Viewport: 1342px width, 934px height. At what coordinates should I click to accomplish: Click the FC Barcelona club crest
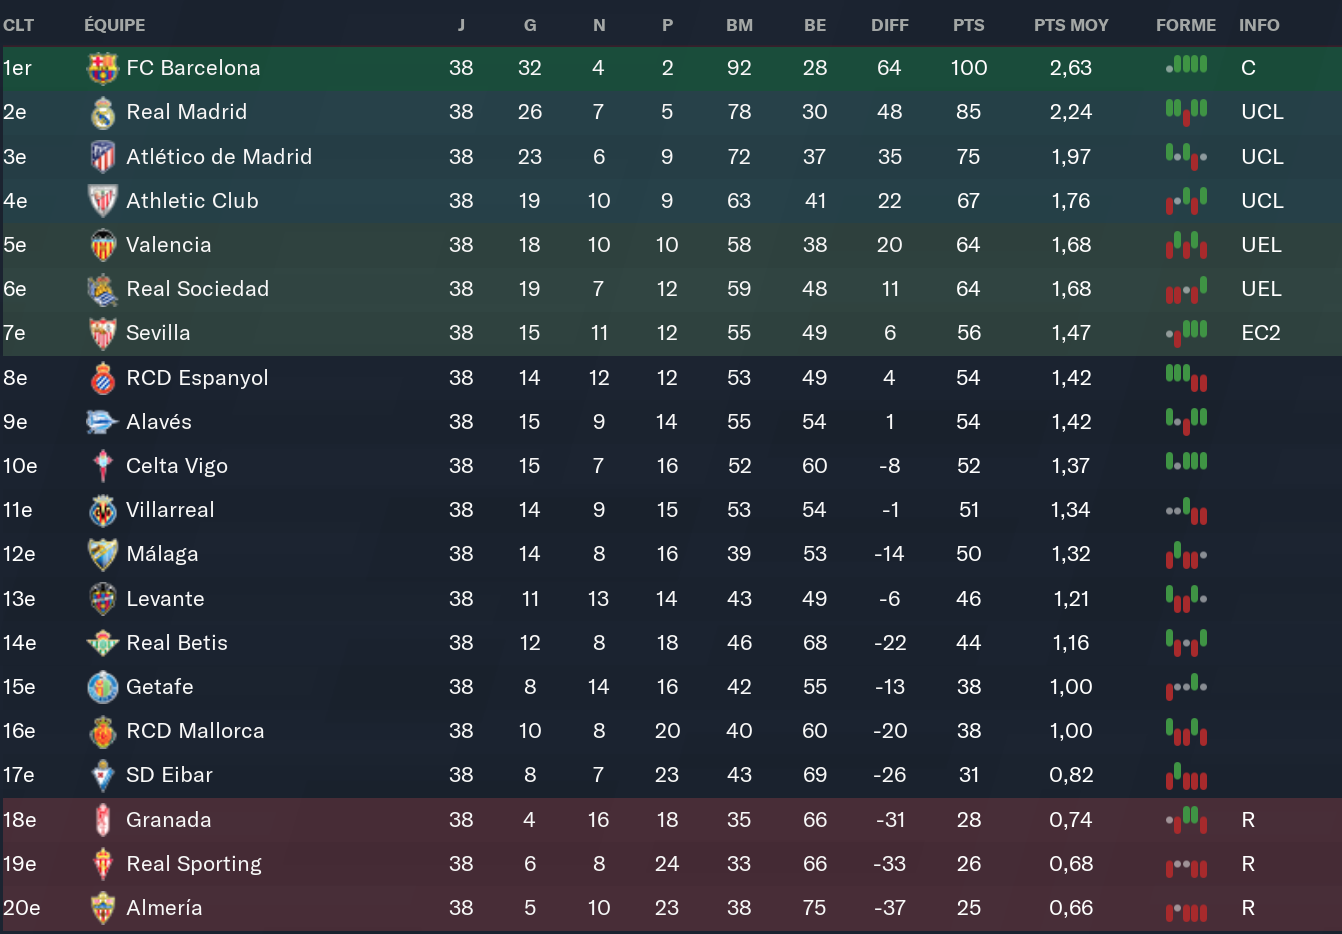[102, 68]
